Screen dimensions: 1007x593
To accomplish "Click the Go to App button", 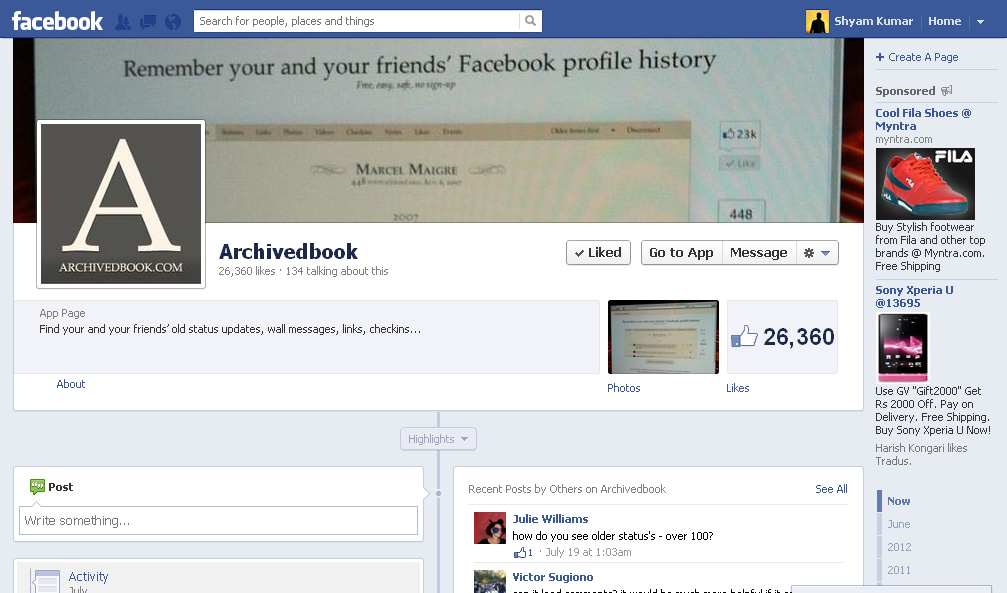I will point(681,253).
